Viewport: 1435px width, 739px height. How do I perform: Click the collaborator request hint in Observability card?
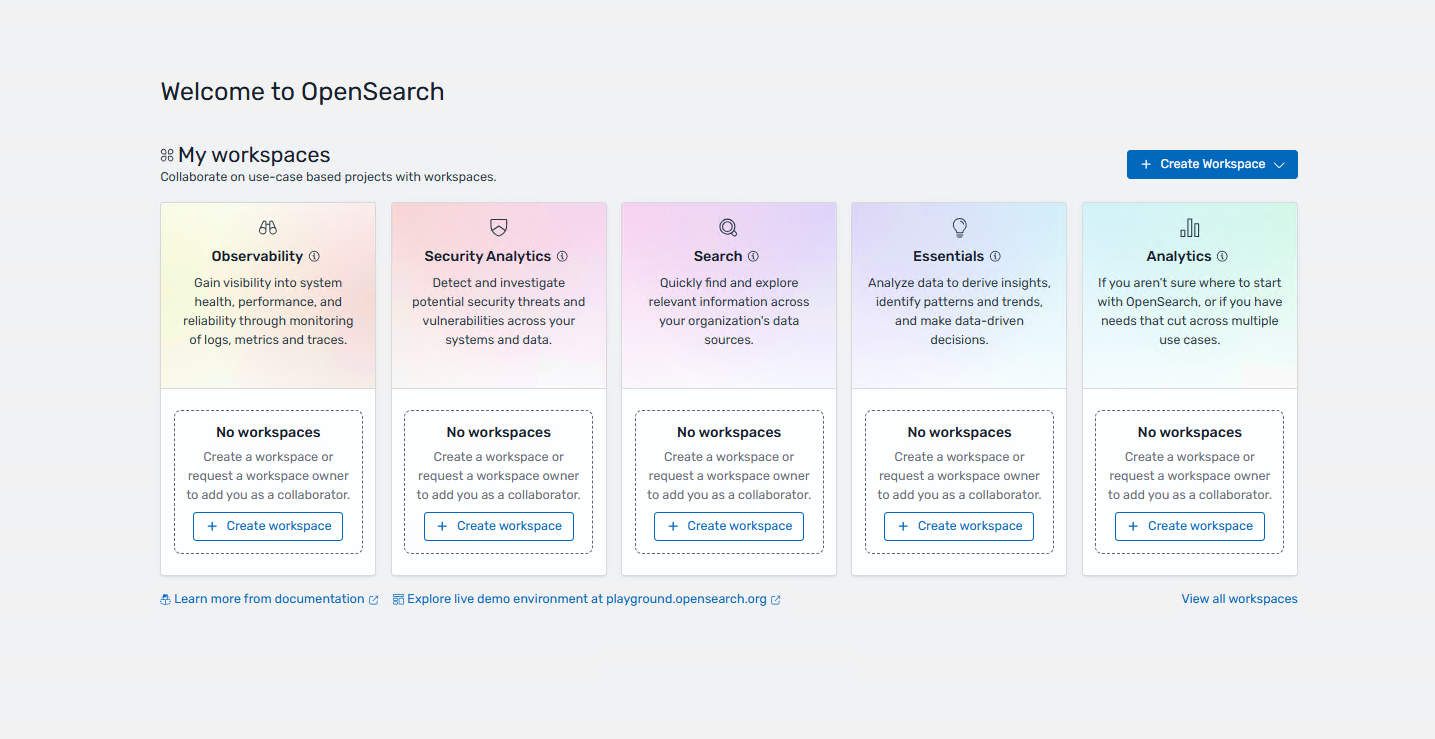click(x=268, y=476)
